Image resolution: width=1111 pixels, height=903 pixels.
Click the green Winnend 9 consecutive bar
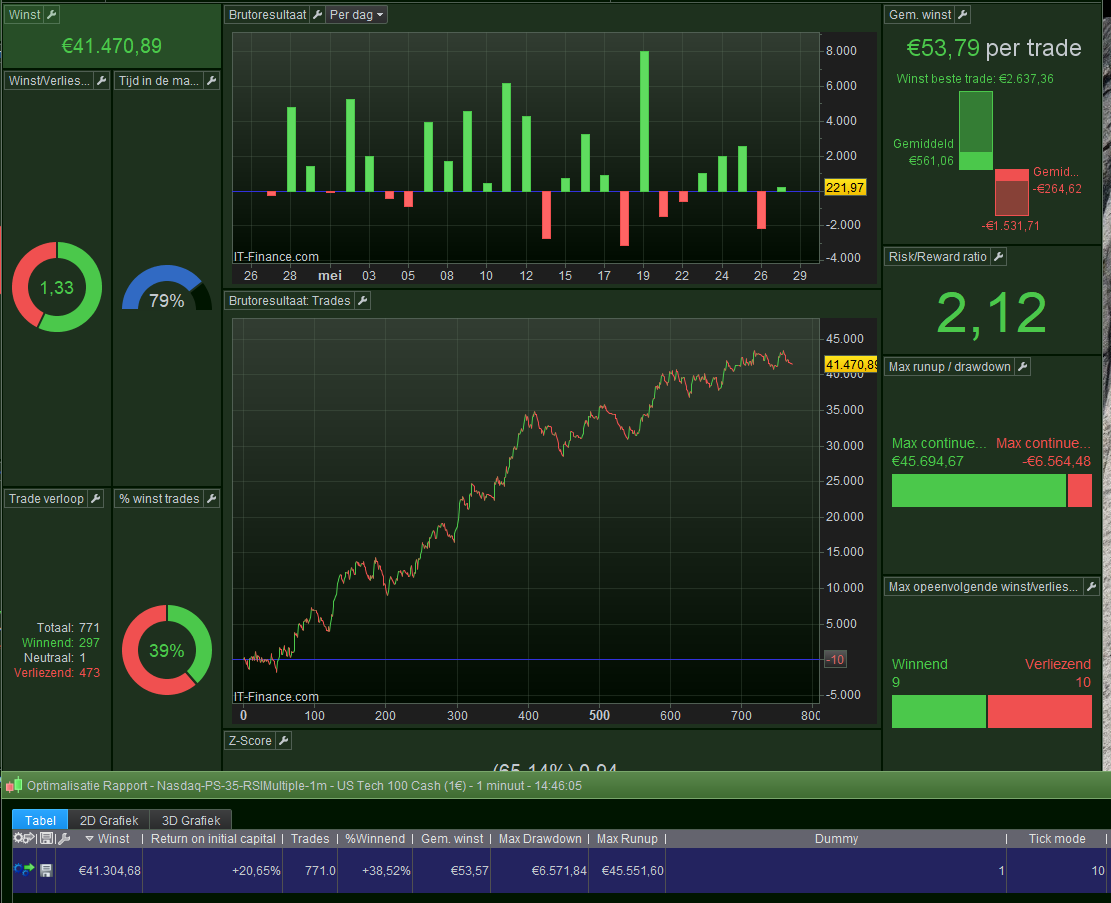tap(938, 712)
